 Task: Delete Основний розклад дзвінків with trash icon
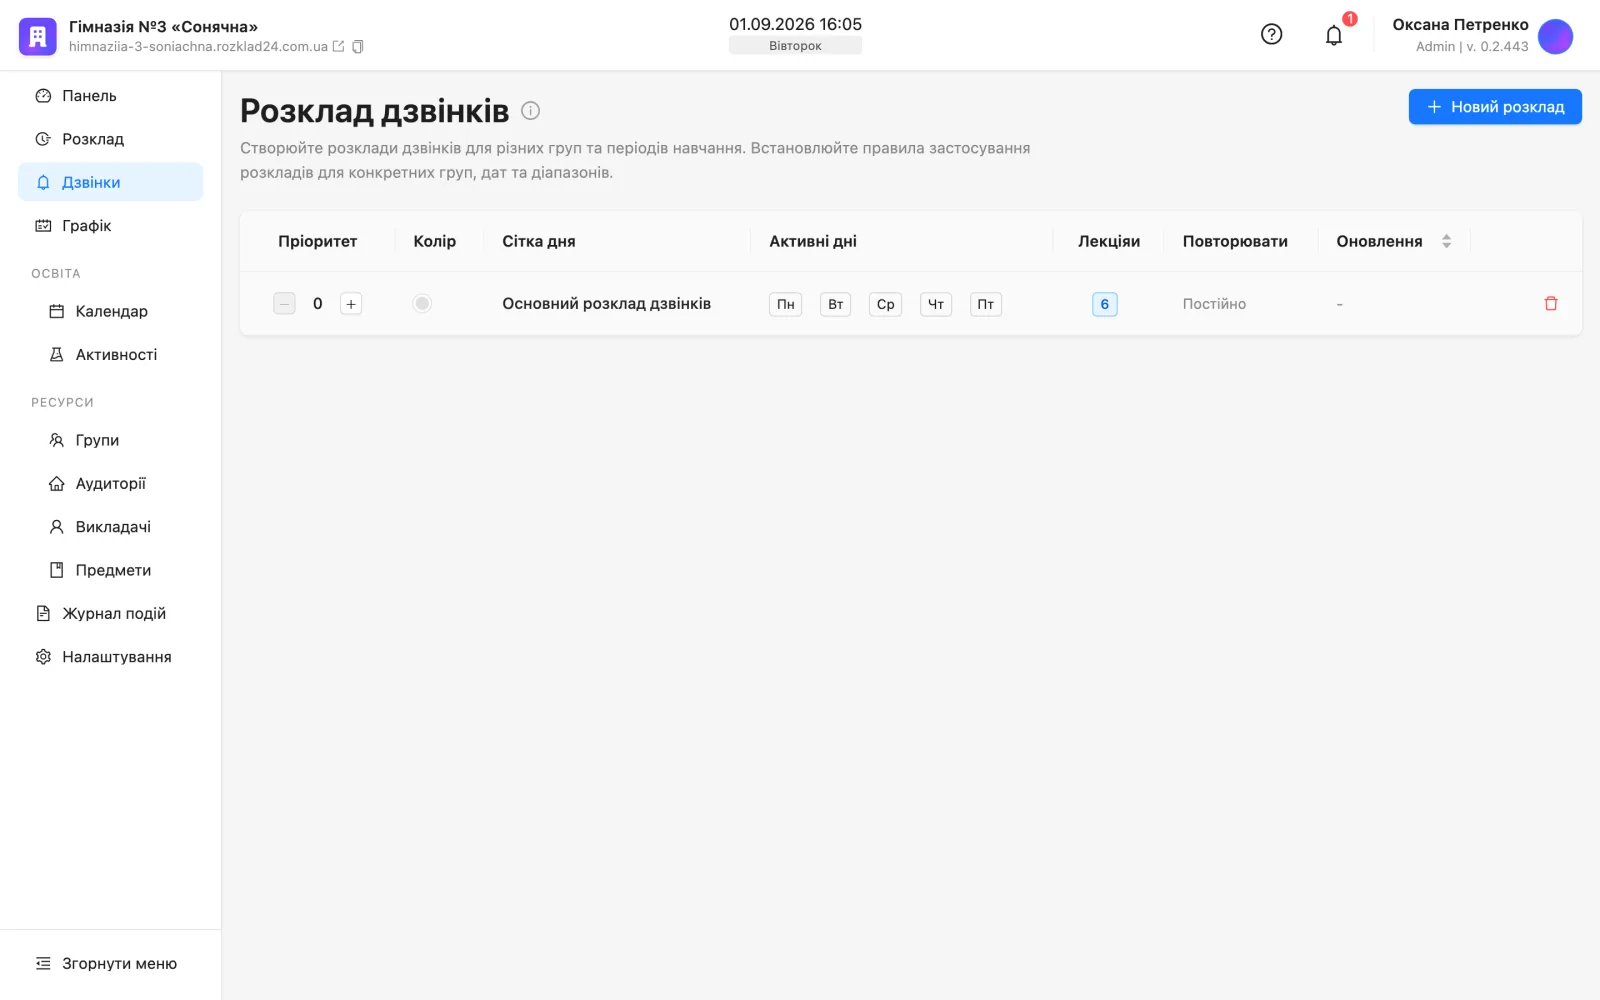coord(1551,303)
